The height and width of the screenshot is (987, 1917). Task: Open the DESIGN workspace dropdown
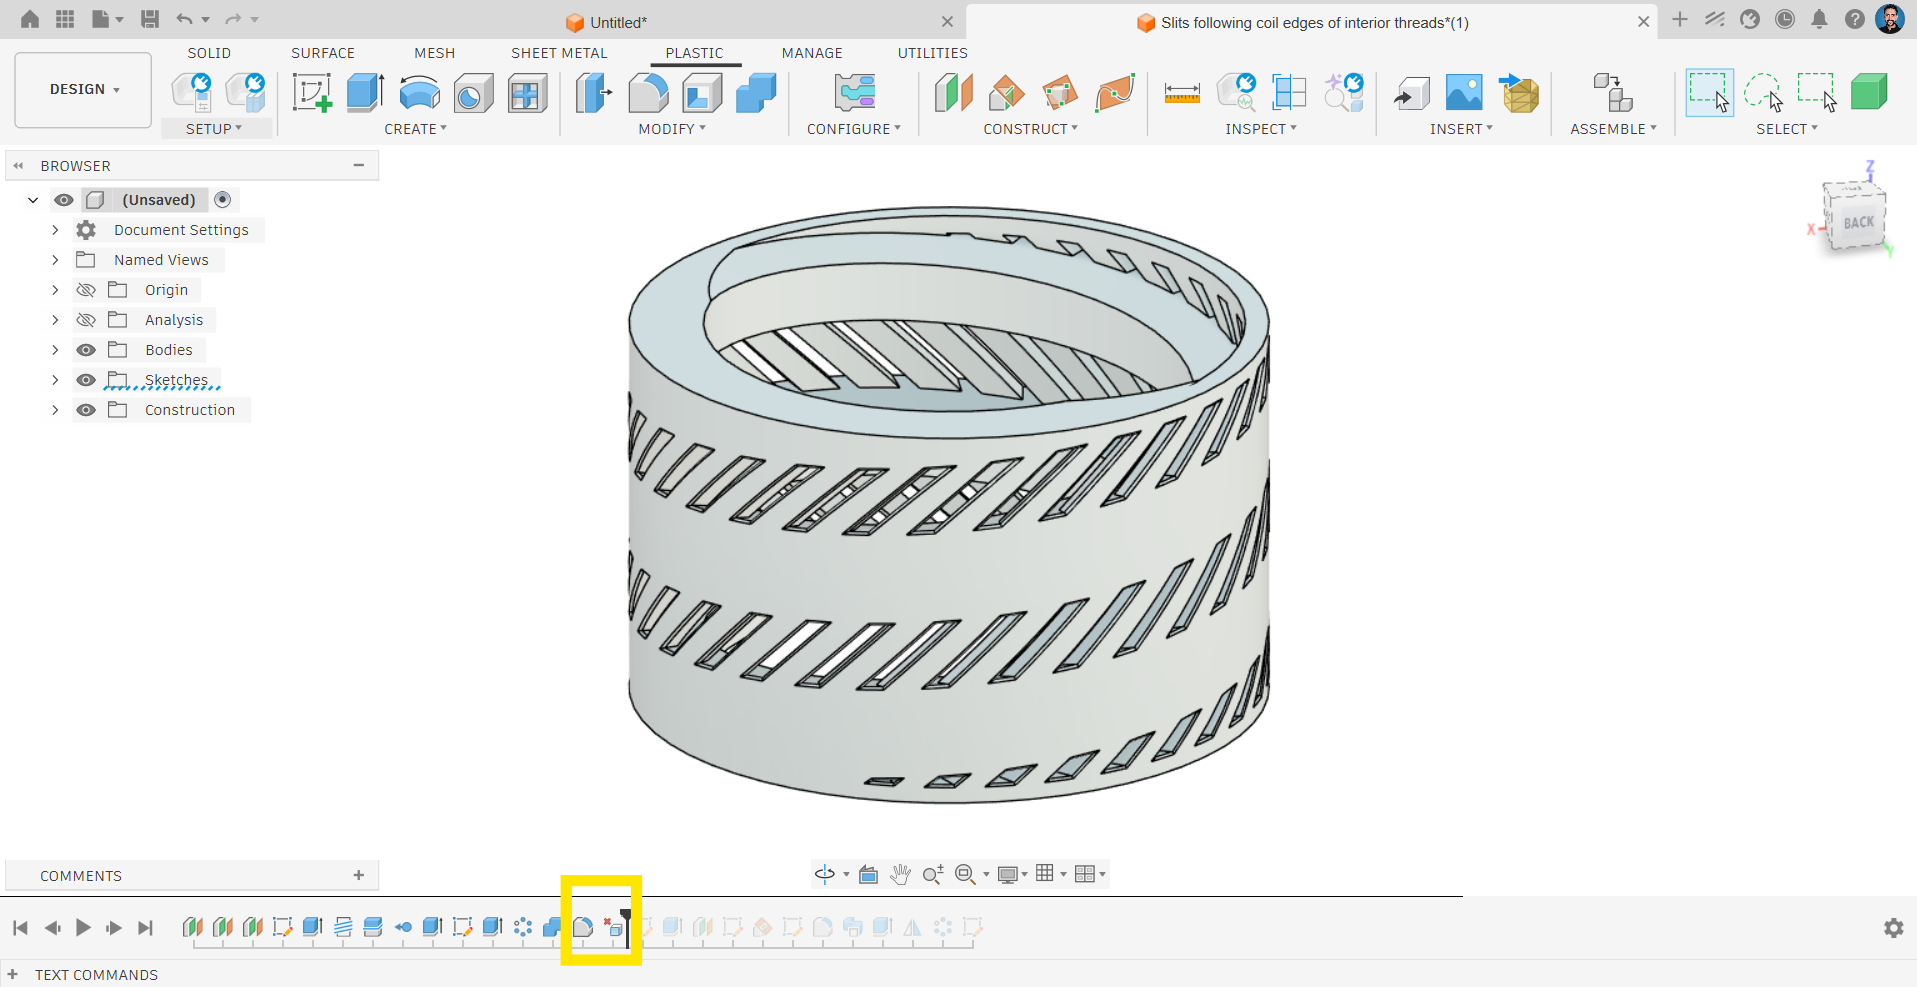tap(84, 90)
